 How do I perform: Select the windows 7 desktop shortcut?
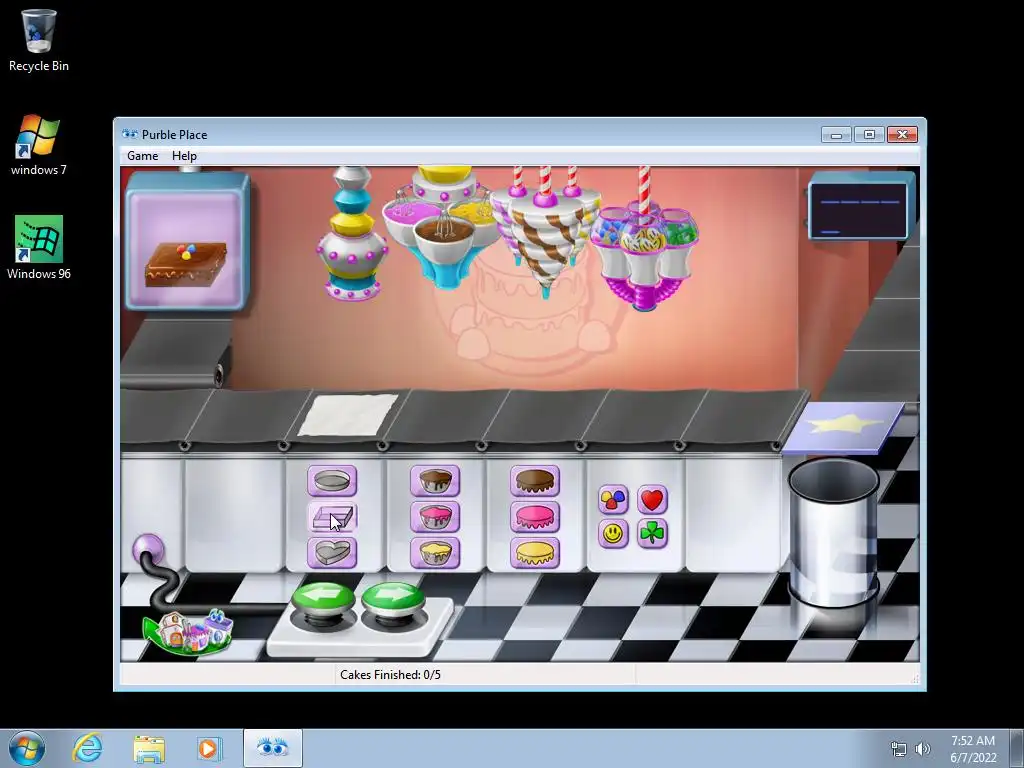point(39,145)
